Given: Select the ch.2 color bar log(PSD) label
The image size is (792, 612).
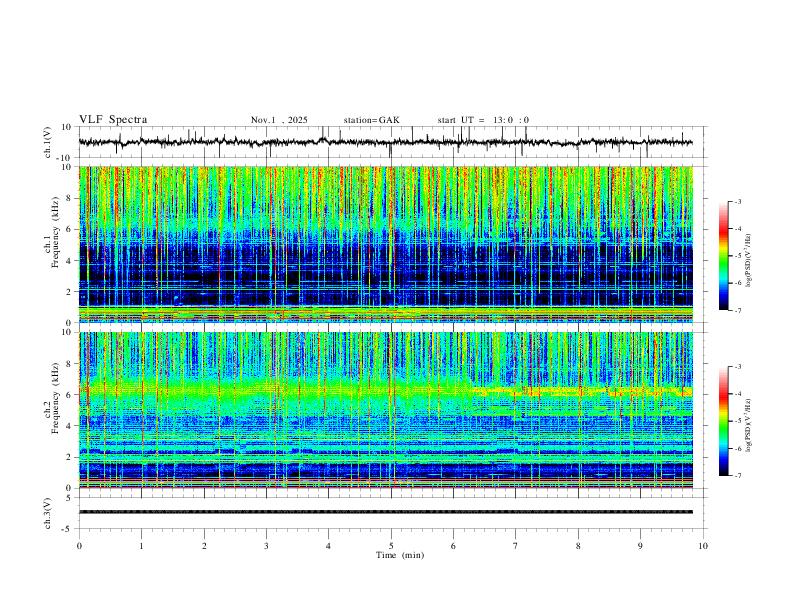Looking at the screenshot, I should coord(749,426).
